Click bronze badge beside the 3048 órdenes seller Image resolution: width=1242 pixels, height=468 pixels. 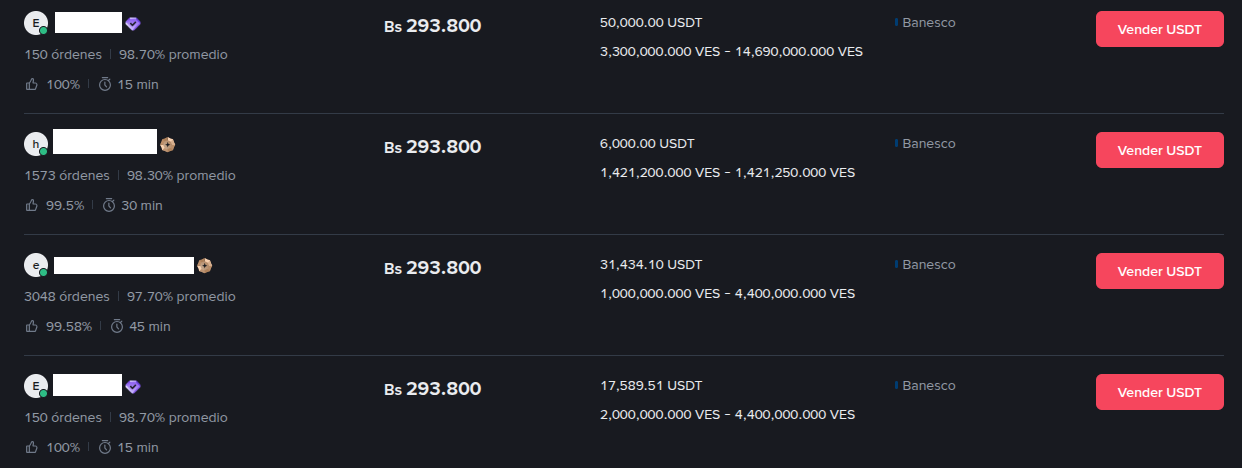[204, 265]
